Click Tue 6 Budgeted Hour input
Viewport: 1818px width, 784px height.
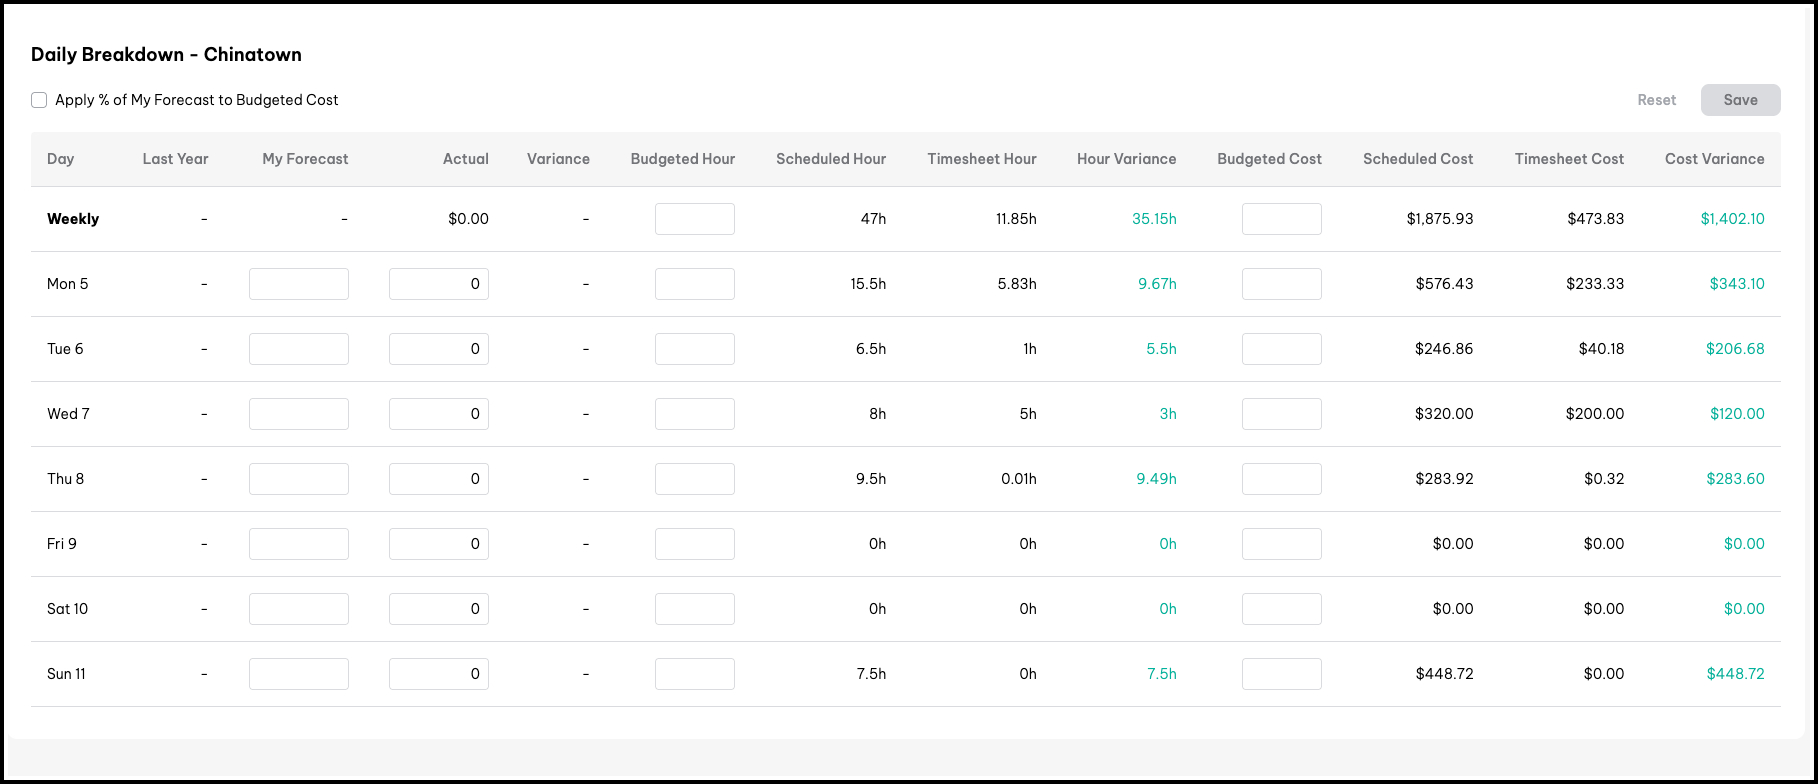[x=694, y=349]
